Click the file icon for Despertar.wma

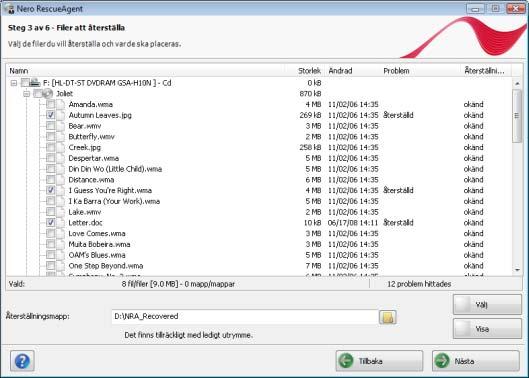60,158
